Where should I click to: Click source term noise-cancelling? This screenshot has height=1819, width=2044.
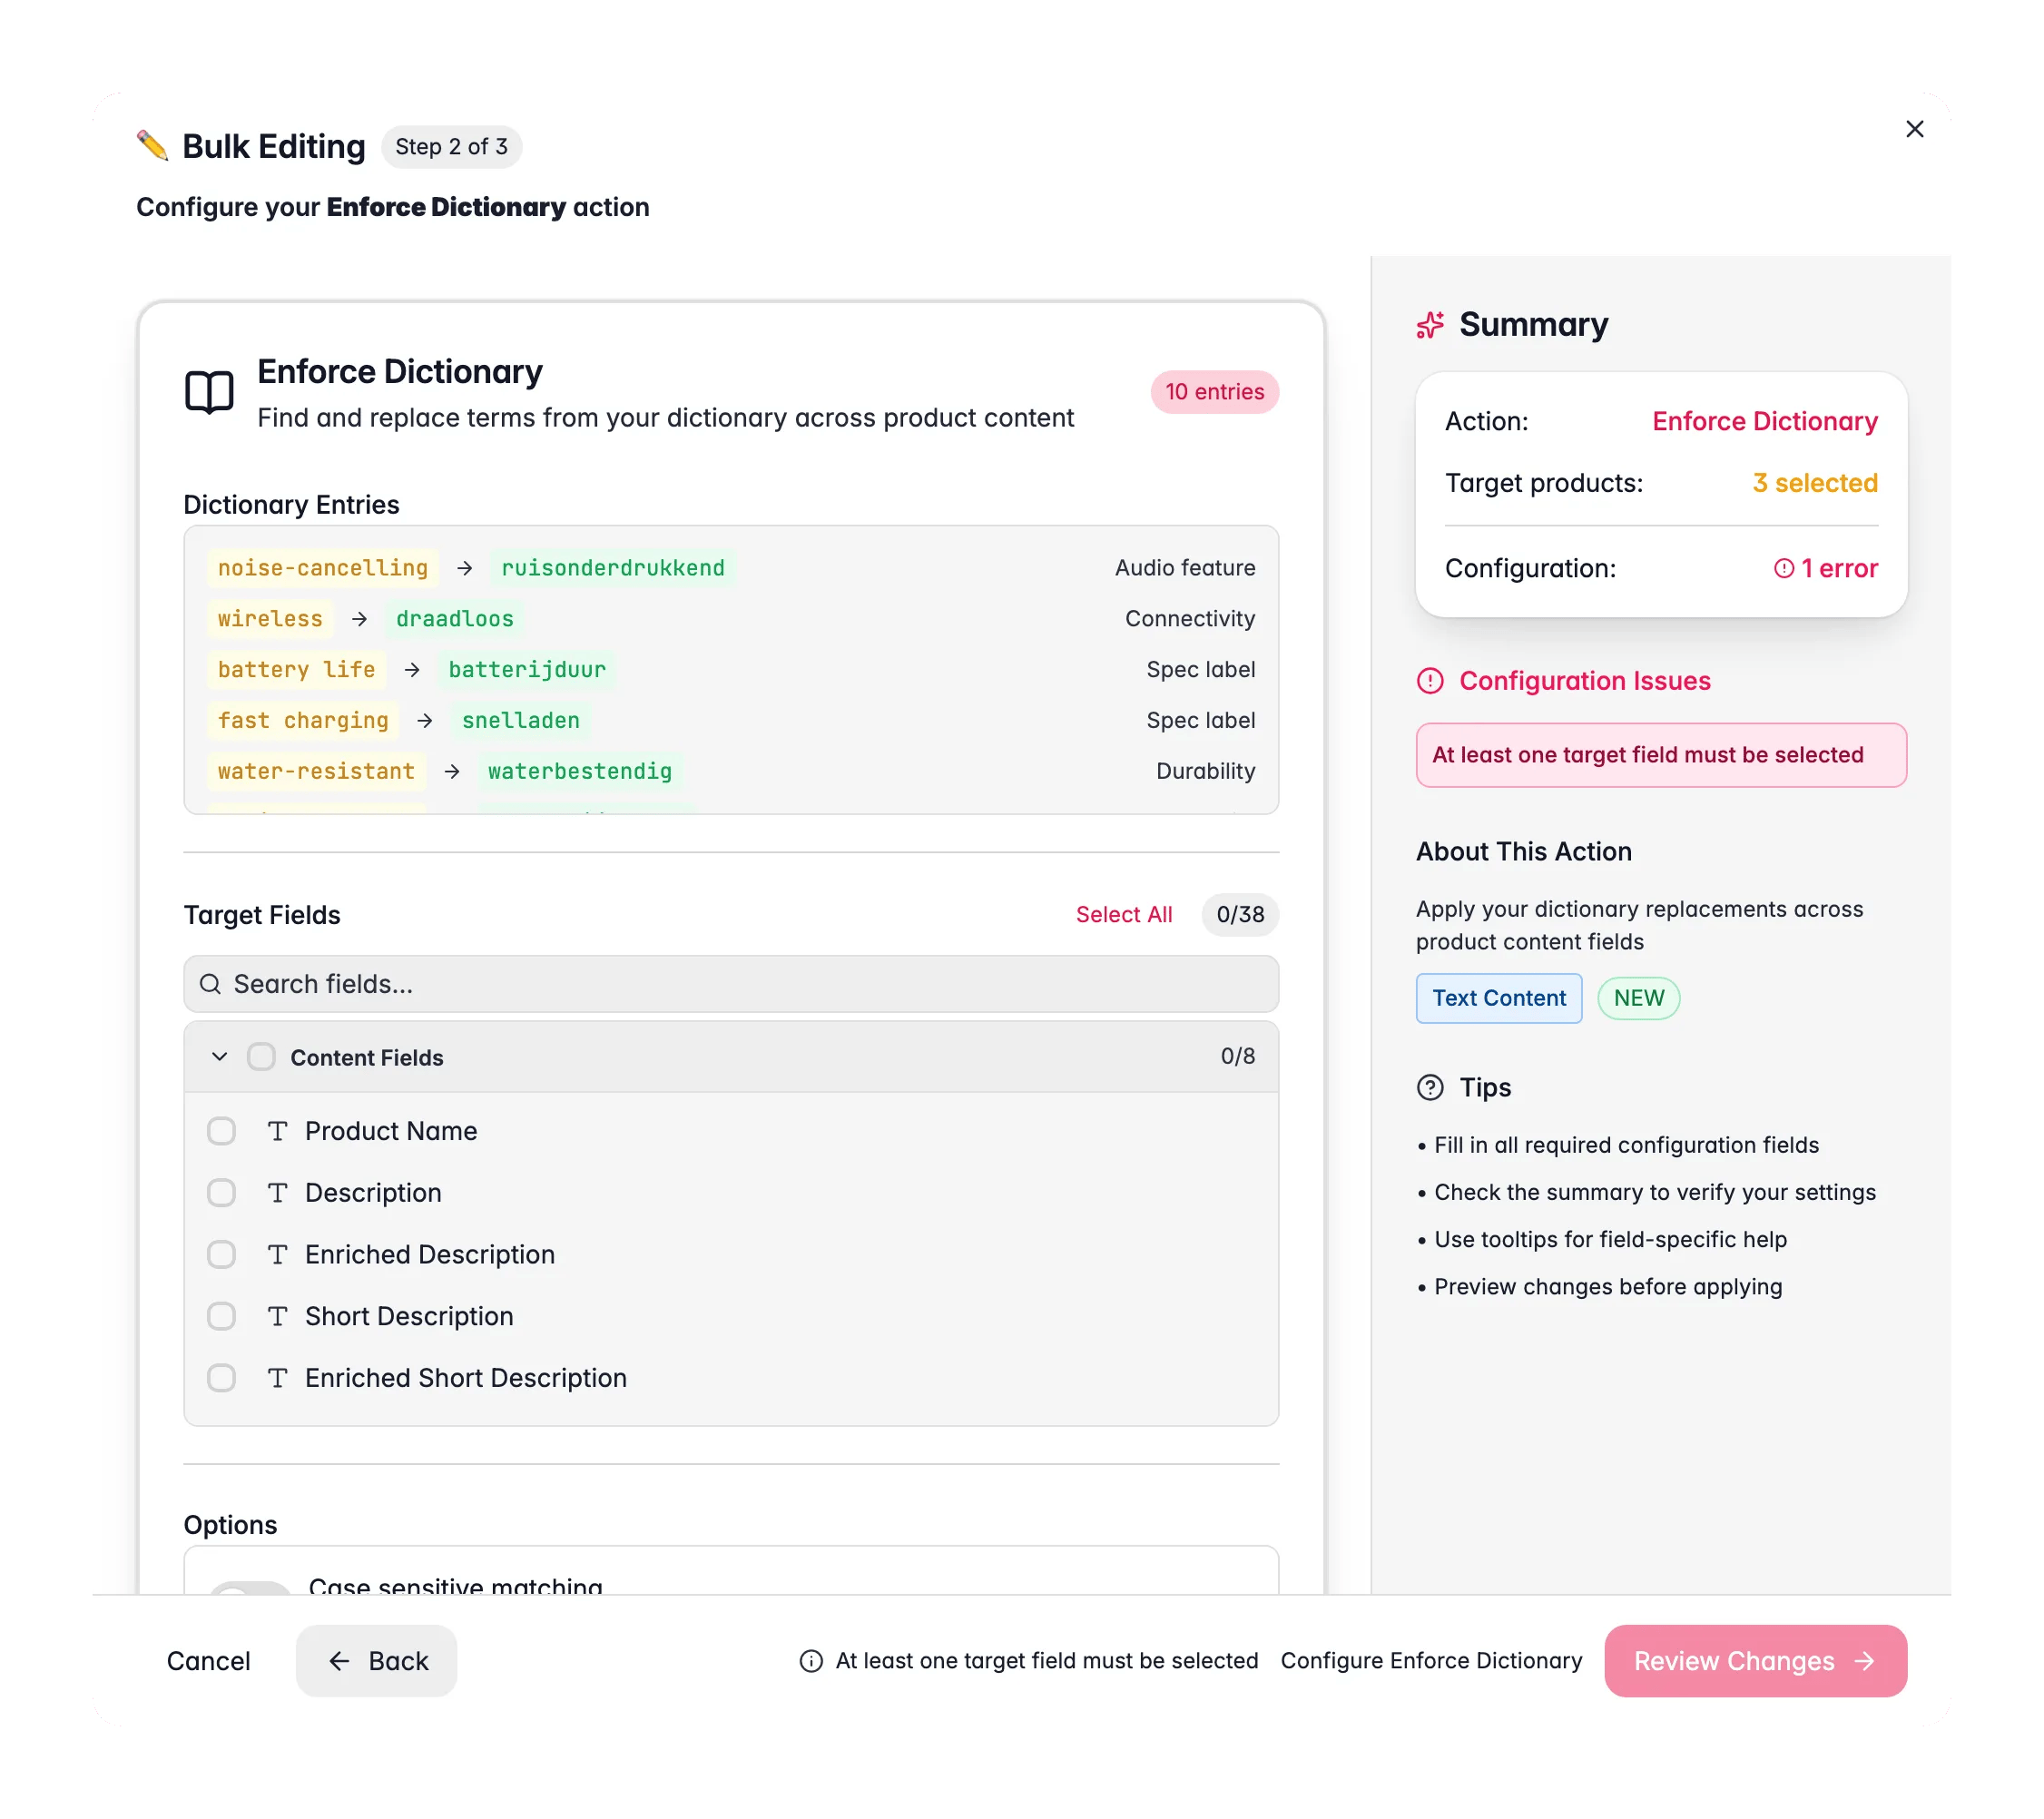click(x=322, y=568)
